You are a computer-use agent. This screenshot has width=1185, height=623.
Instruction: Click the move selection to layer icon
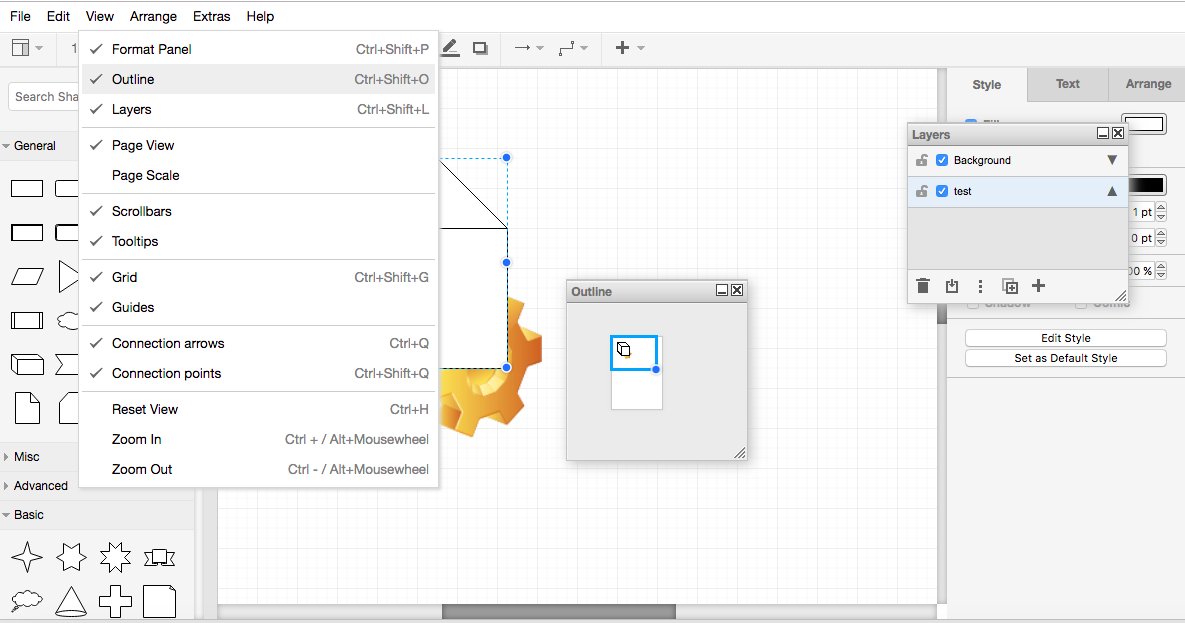[951, 286]
